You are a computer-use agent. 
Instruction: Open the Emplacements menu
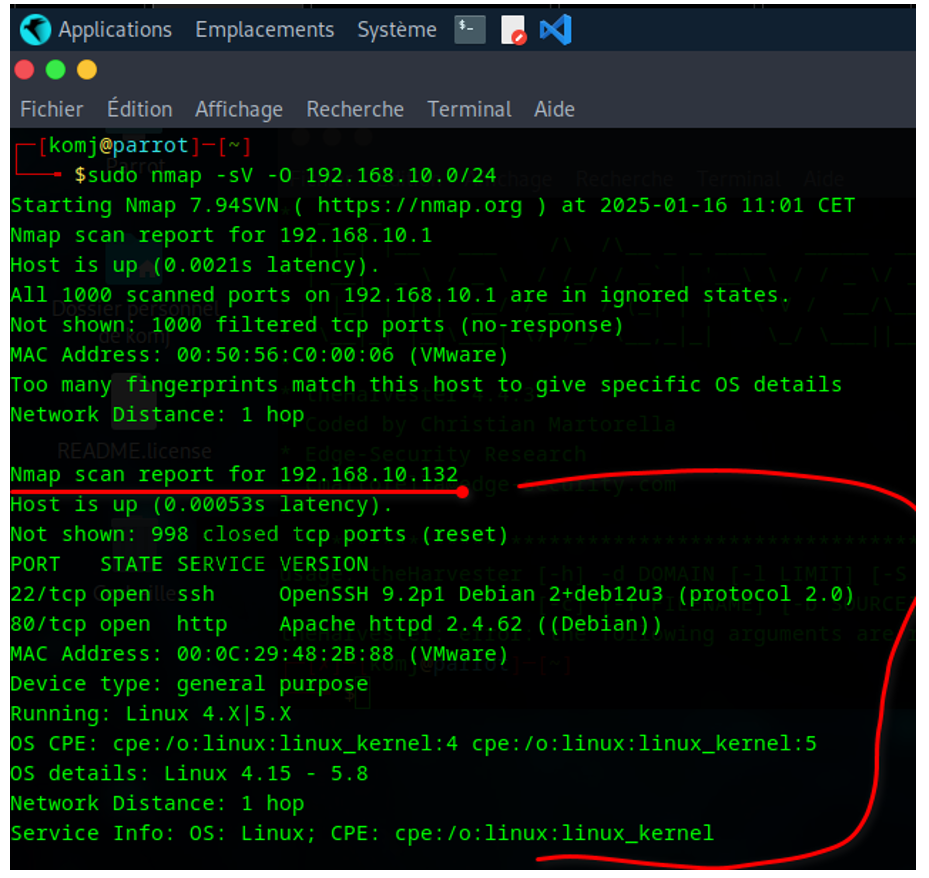pyautogui.click(x=265, y=30)
